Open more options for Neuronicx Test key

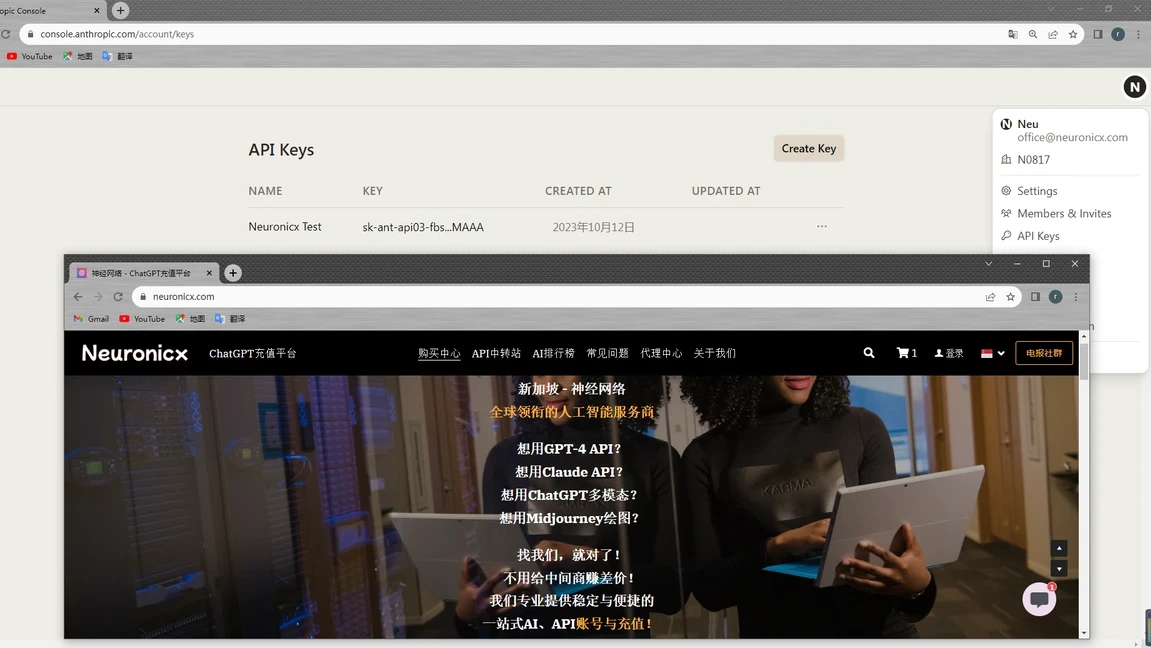click(x=821, y=226)
